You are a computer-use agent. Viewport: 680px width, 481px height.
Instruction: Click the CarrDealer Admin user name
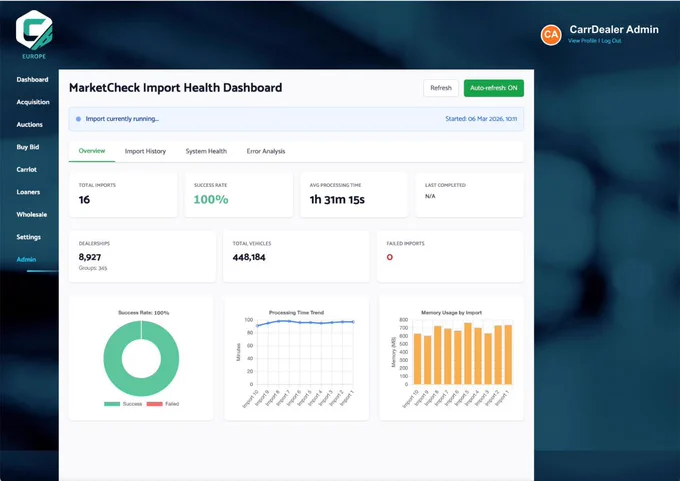(x=614, y=29)
